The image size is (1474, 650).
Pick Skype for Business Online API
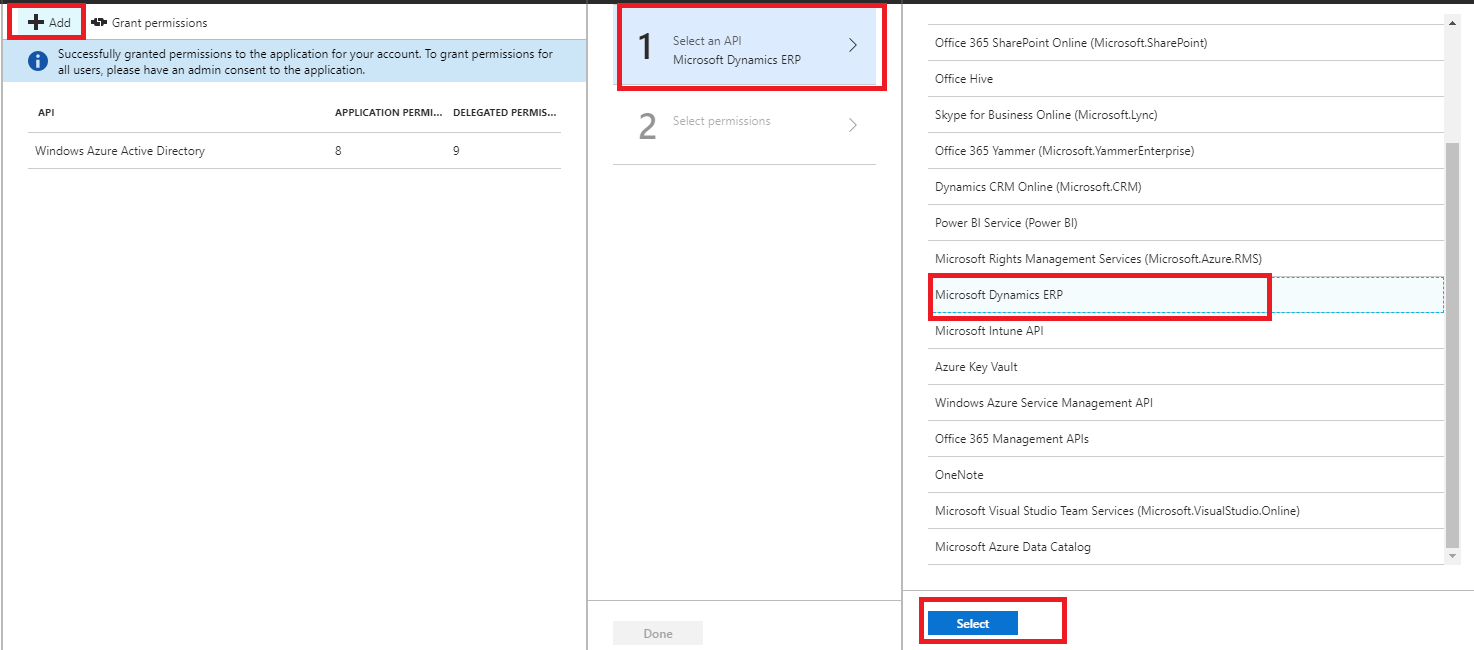tap(1045, 115)
